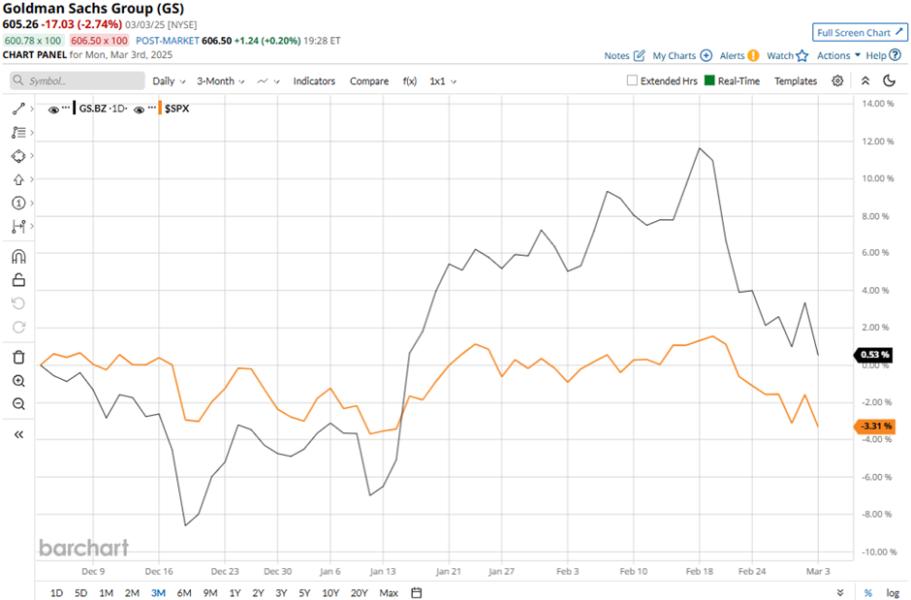This screenshot has height=600, width=911.
Task: Open the Alerts exclamation icon
Action: (x=753, y=56)
